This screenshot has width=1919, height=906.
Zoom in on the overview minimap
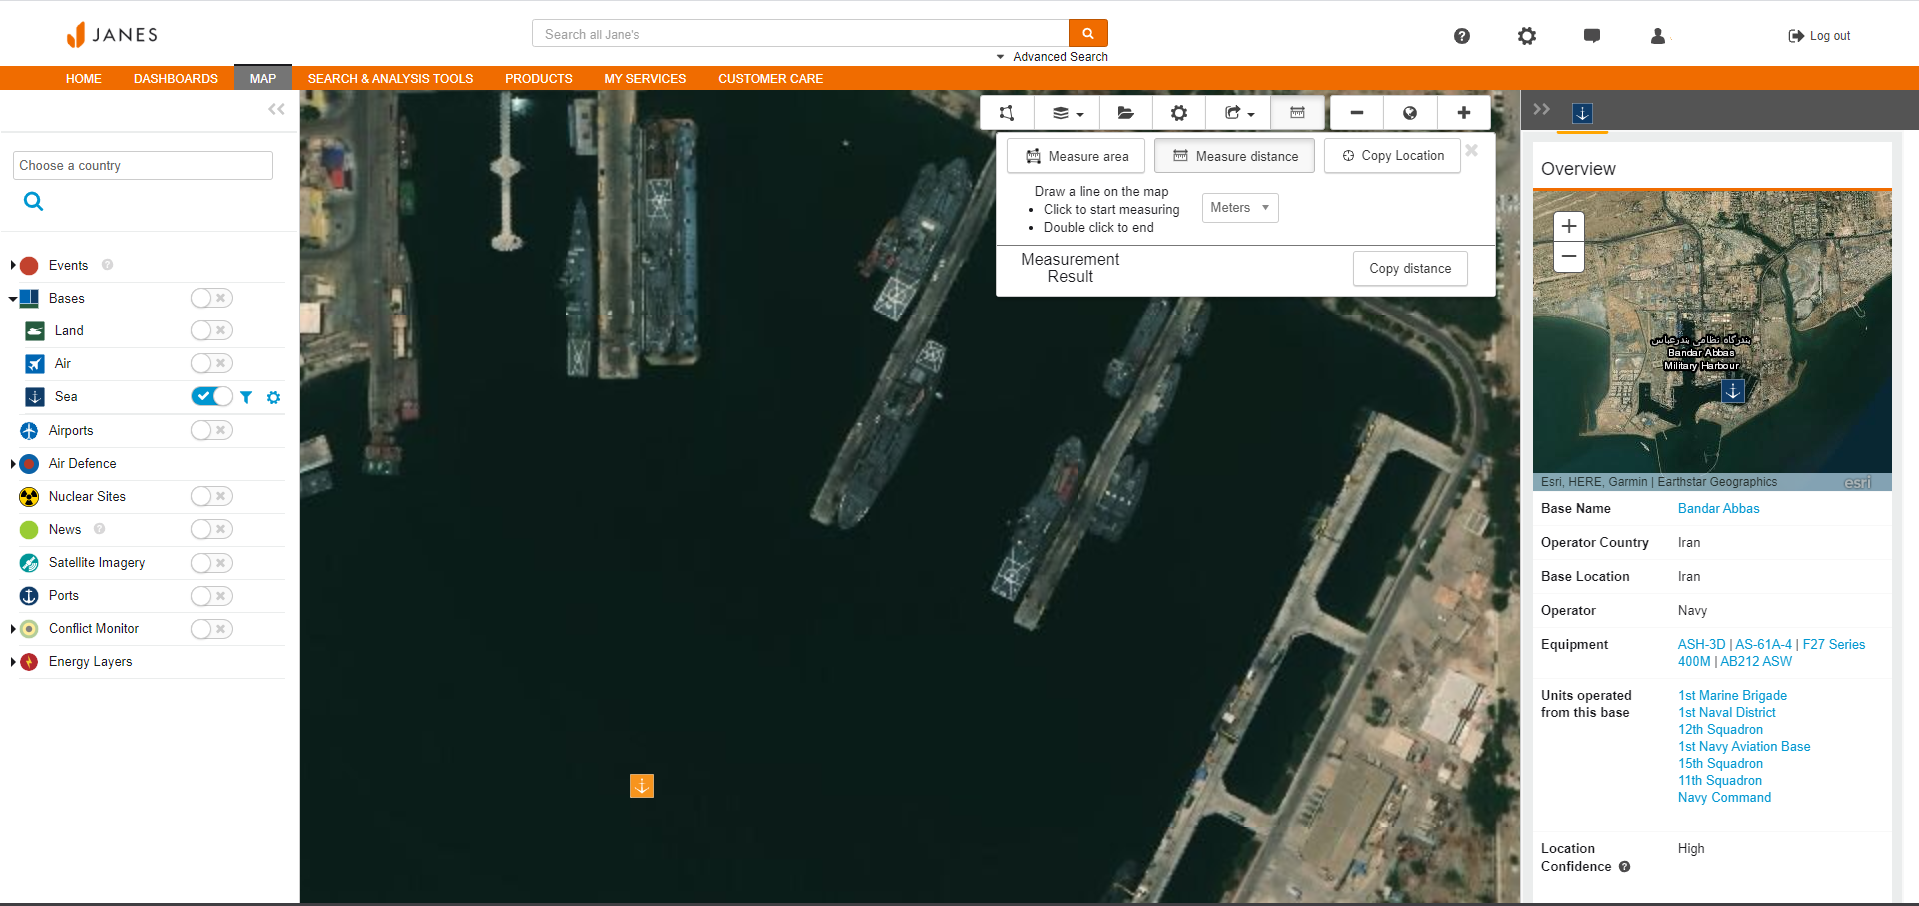pos(1569,226)
